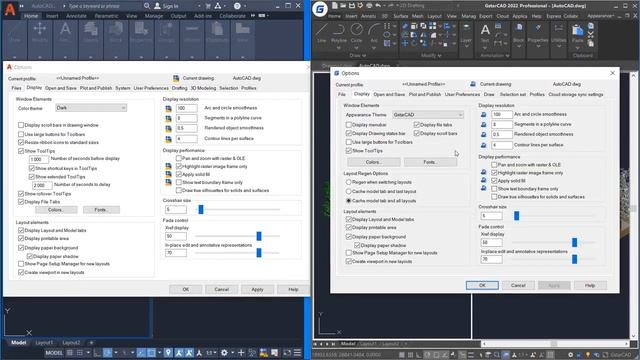Click OK in the GstarCAD Options dialog
This screenshot has height=360, width=640.
[482, 285]
